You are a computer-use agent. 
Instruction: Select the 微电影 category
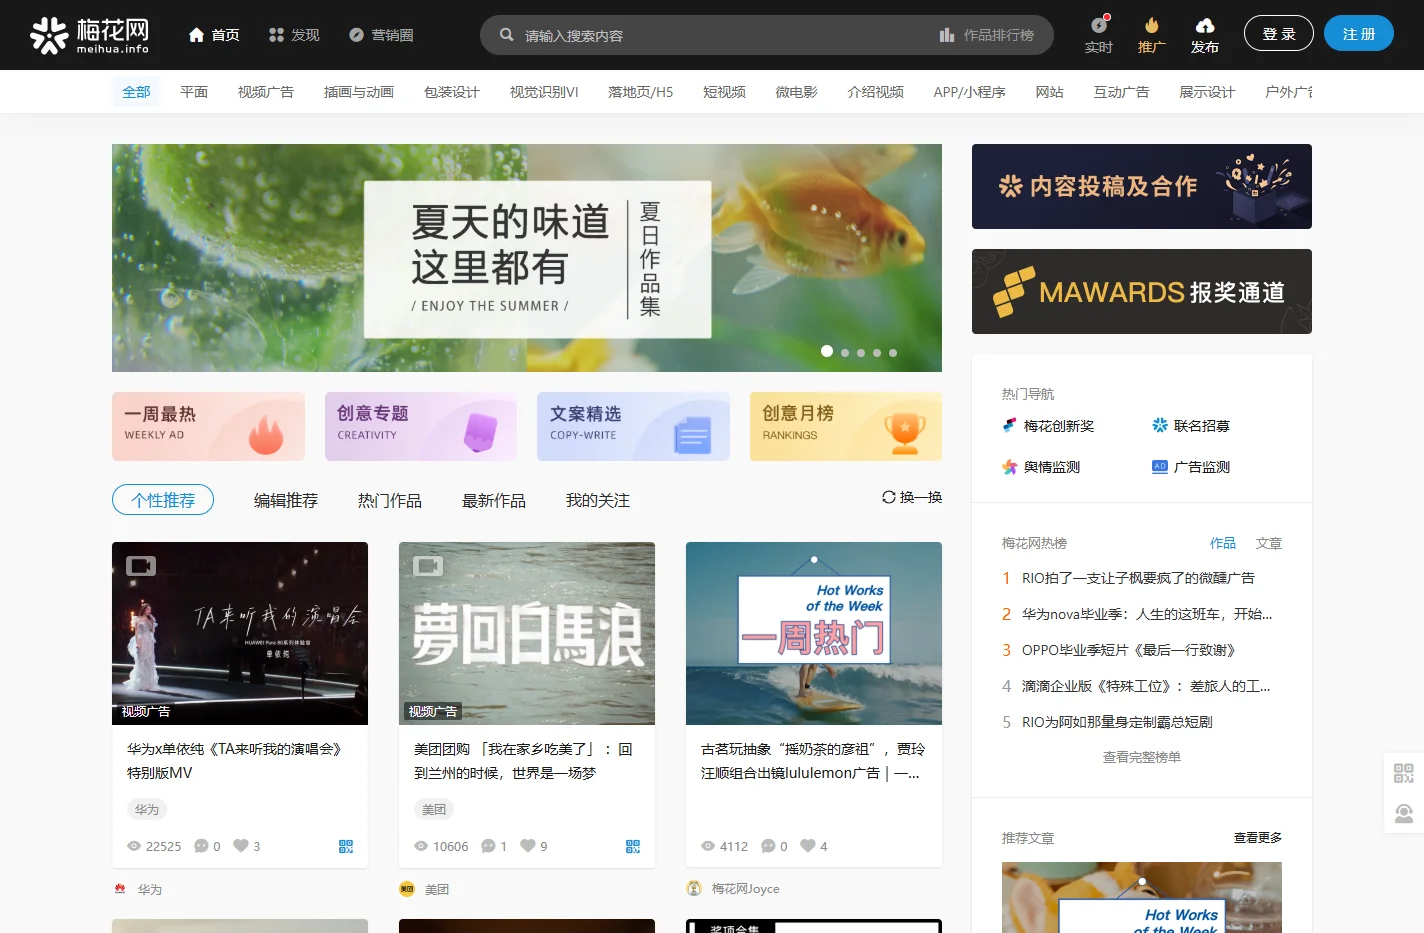coord(797,92)
